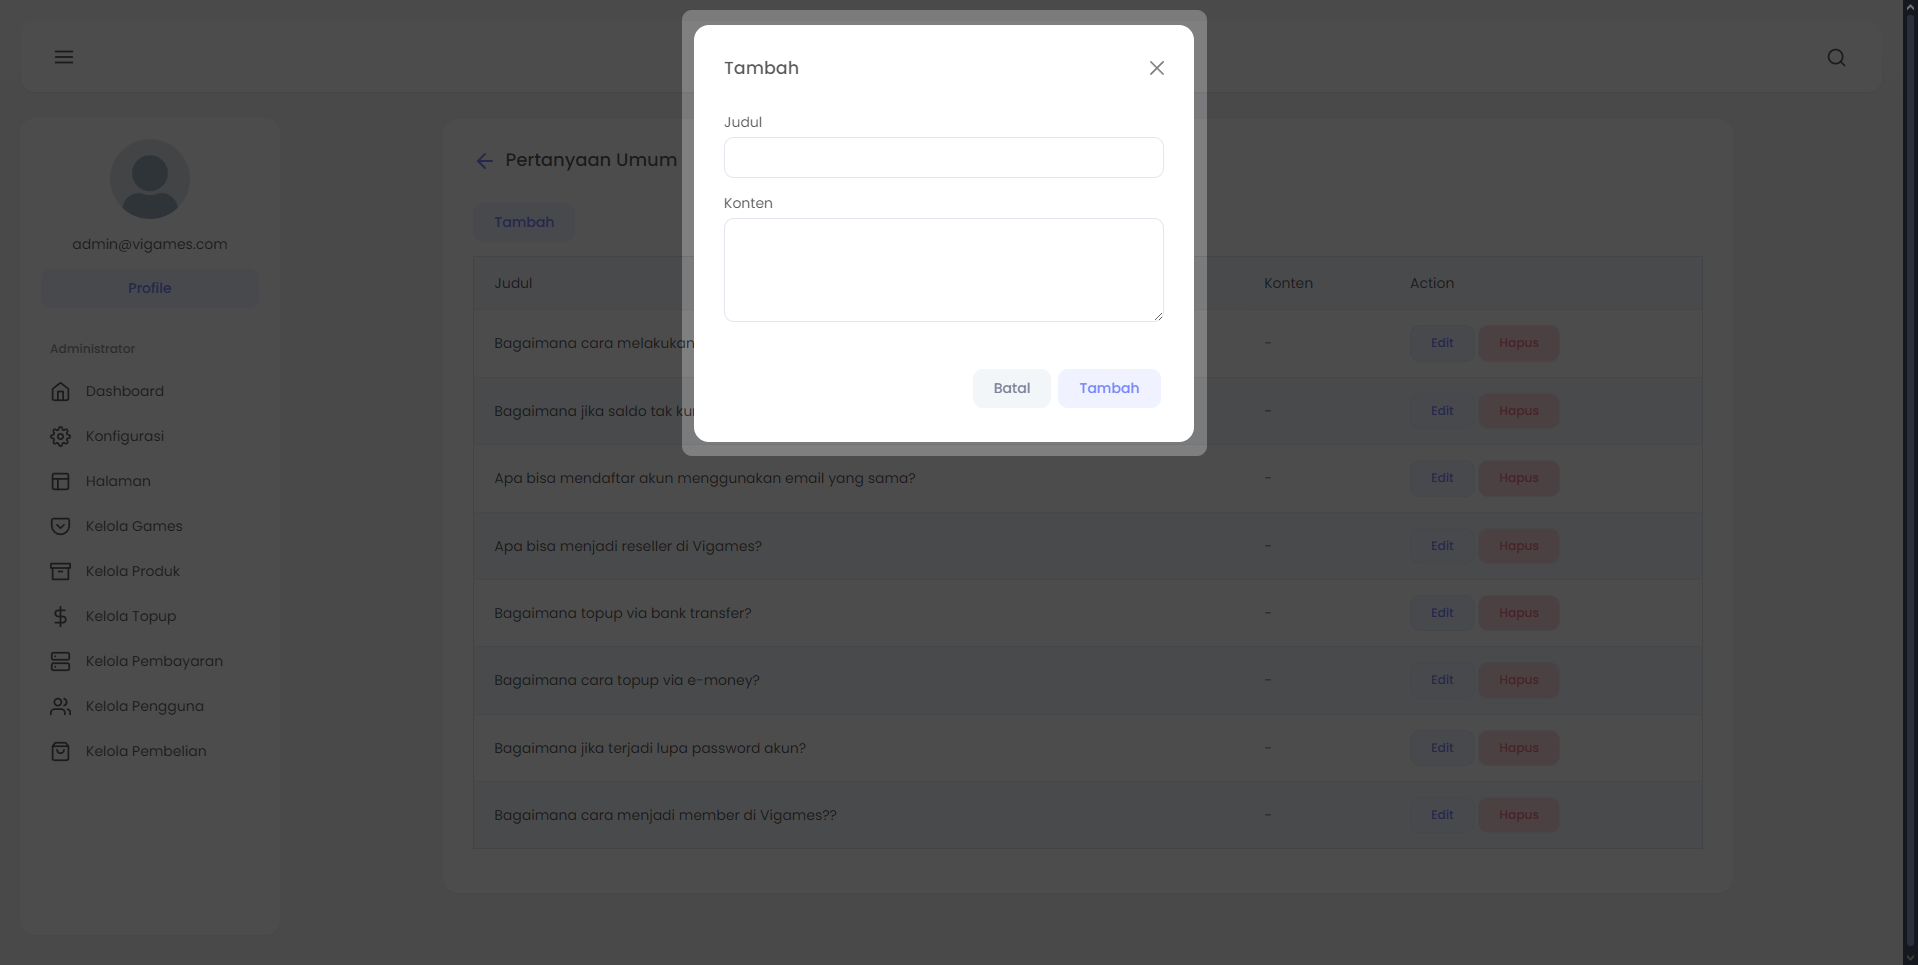
Task: Click the Kelola Pengguna users icon
Action: point(61,706)
